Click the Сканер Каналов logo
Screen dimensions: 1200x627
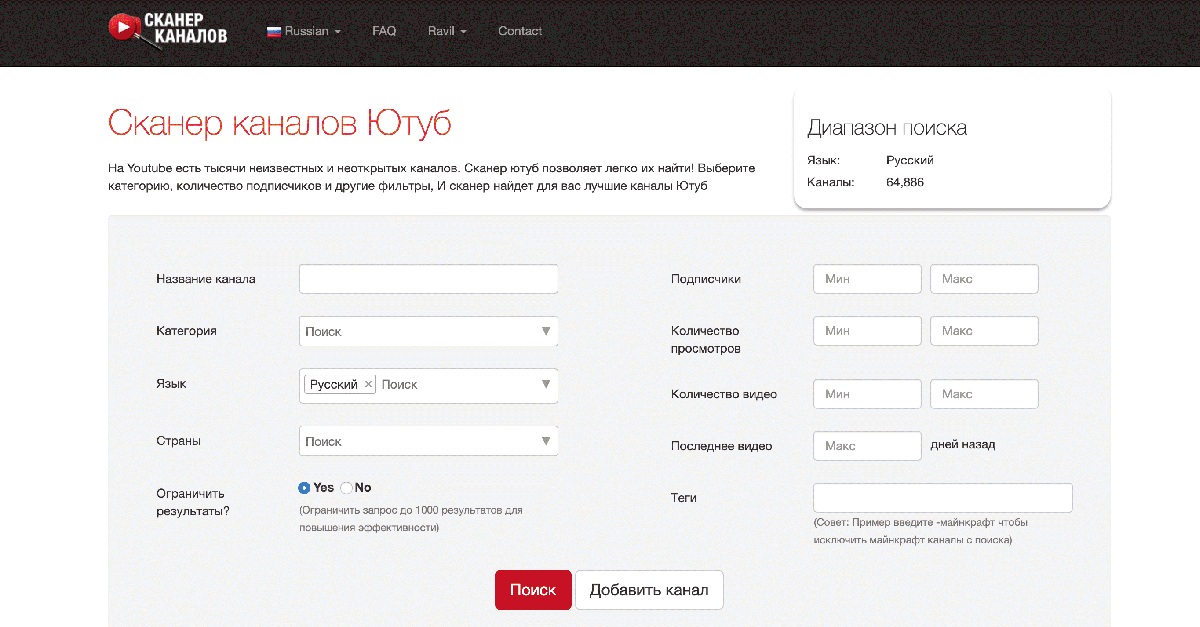[168, 30]
